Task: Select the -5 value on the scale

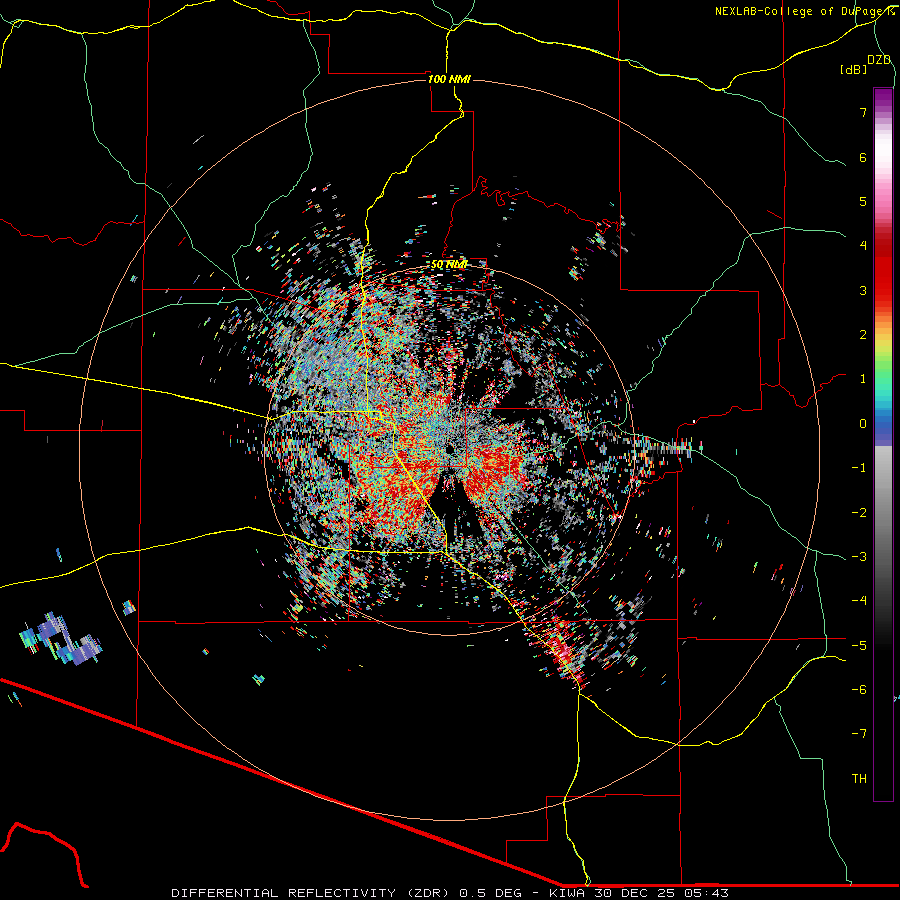Action: click(x=859, y=646)
